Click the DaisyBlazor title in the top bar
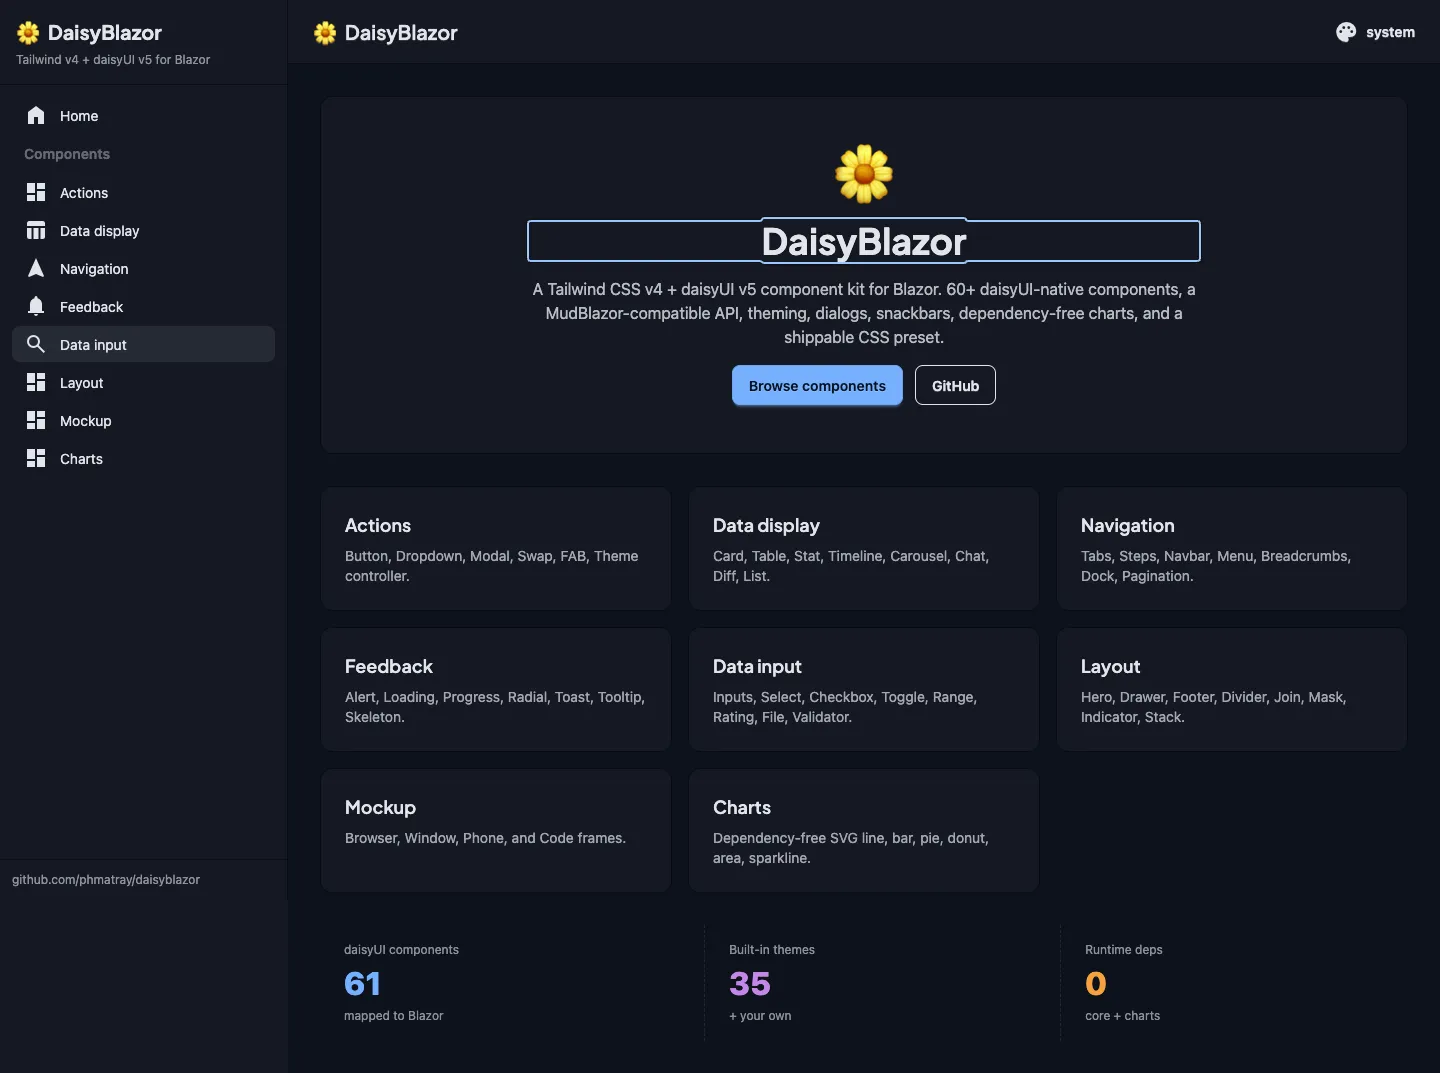The width and height of the screenshot is (1440, 1073). 401,33
